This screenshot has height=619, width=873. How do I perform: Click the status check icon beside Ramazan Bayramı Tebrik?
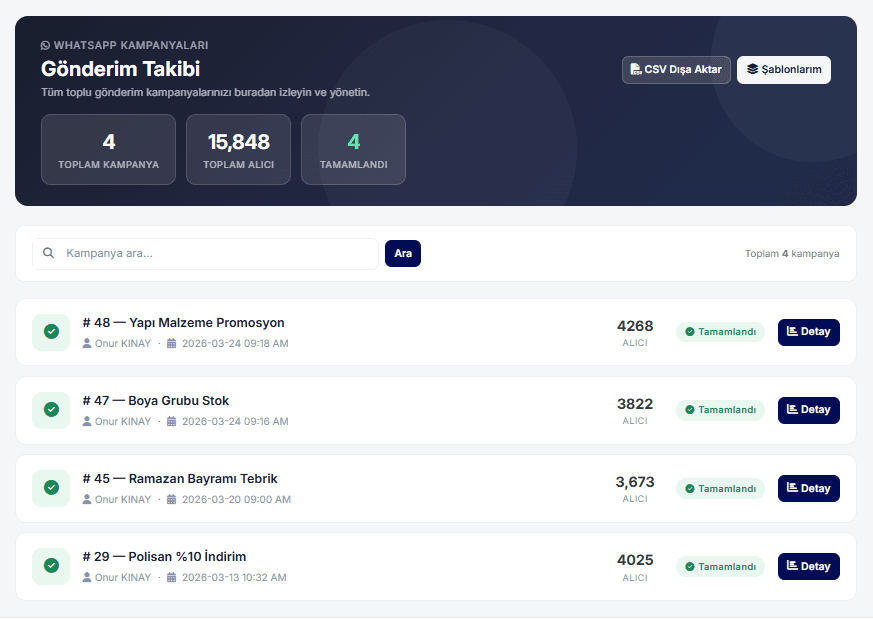tap(51, 488)
